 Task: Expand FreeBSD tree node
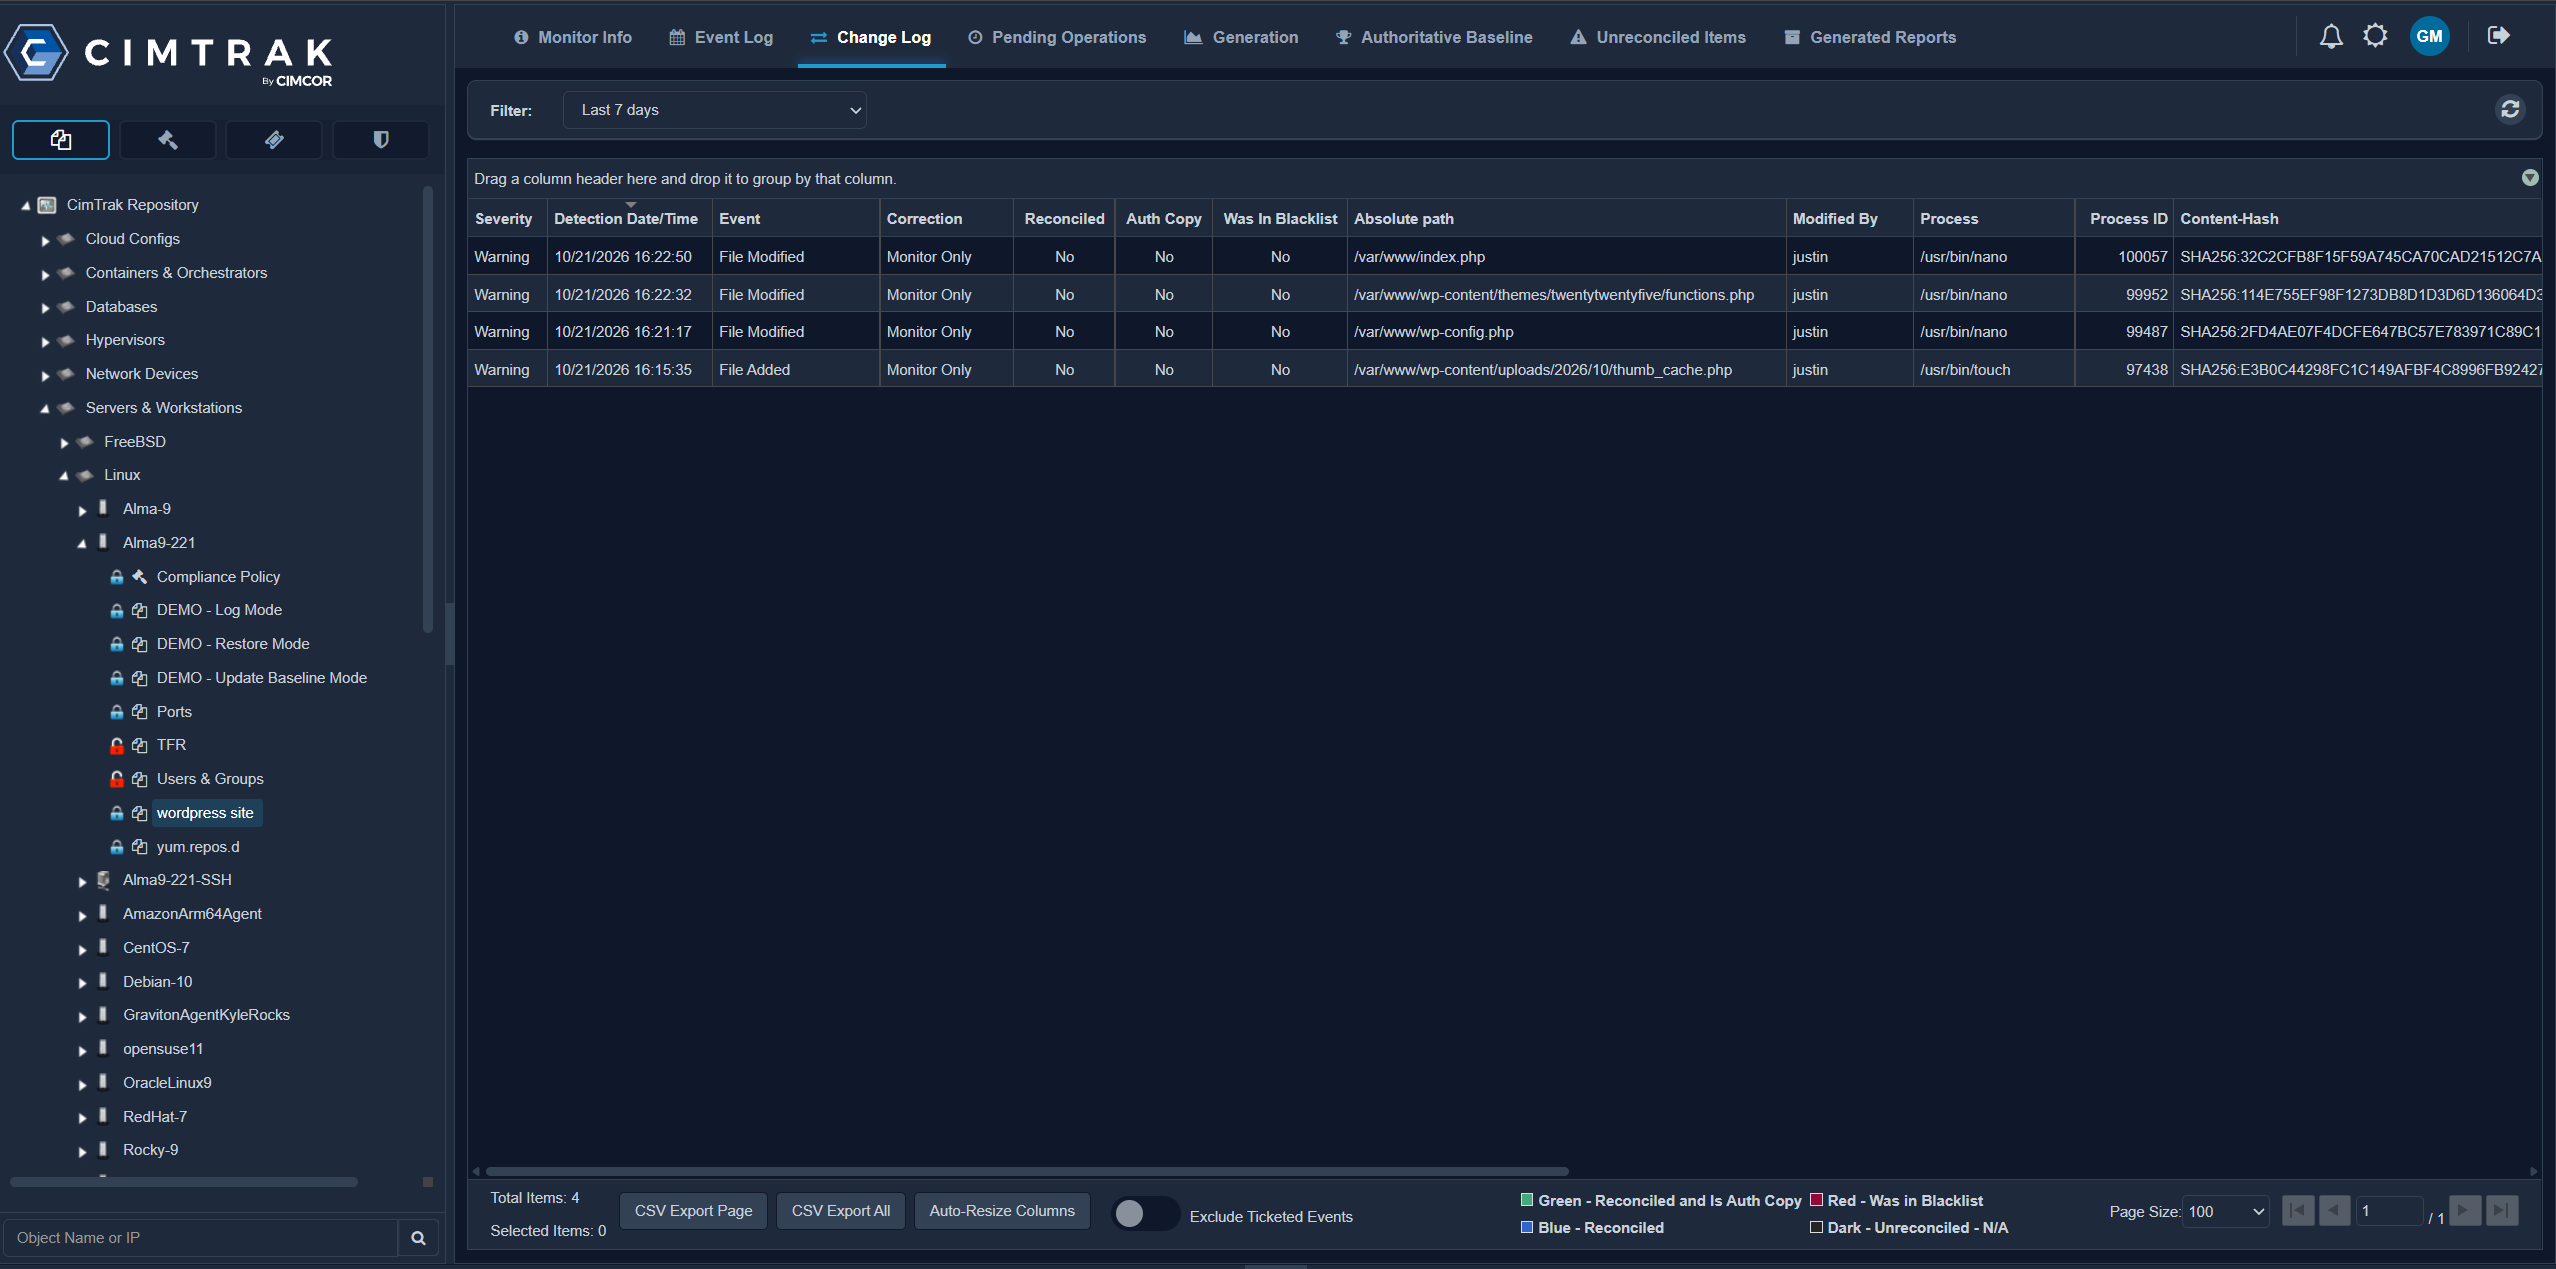pyautogui.click(x=64, y=443)
